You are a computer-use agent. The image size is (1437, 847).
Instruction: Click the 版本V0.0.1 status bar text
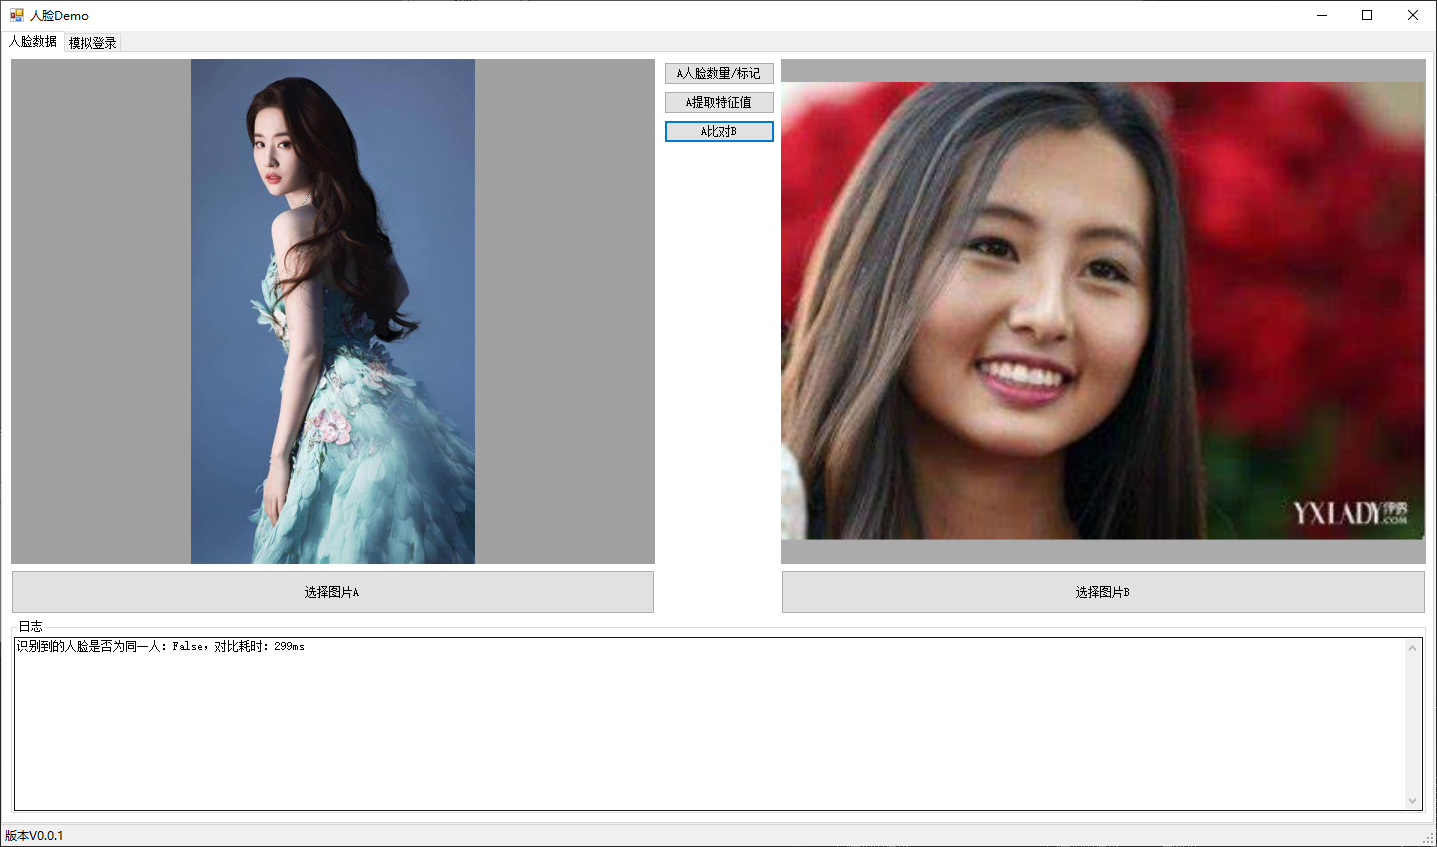(34, 836)
